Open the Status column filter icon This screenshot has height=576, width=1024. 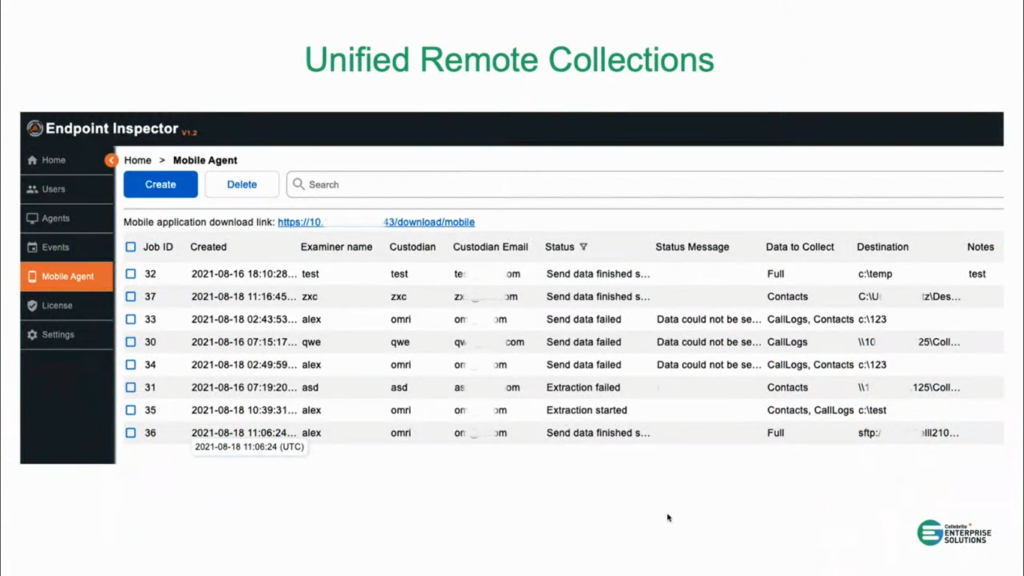[583, 247]
